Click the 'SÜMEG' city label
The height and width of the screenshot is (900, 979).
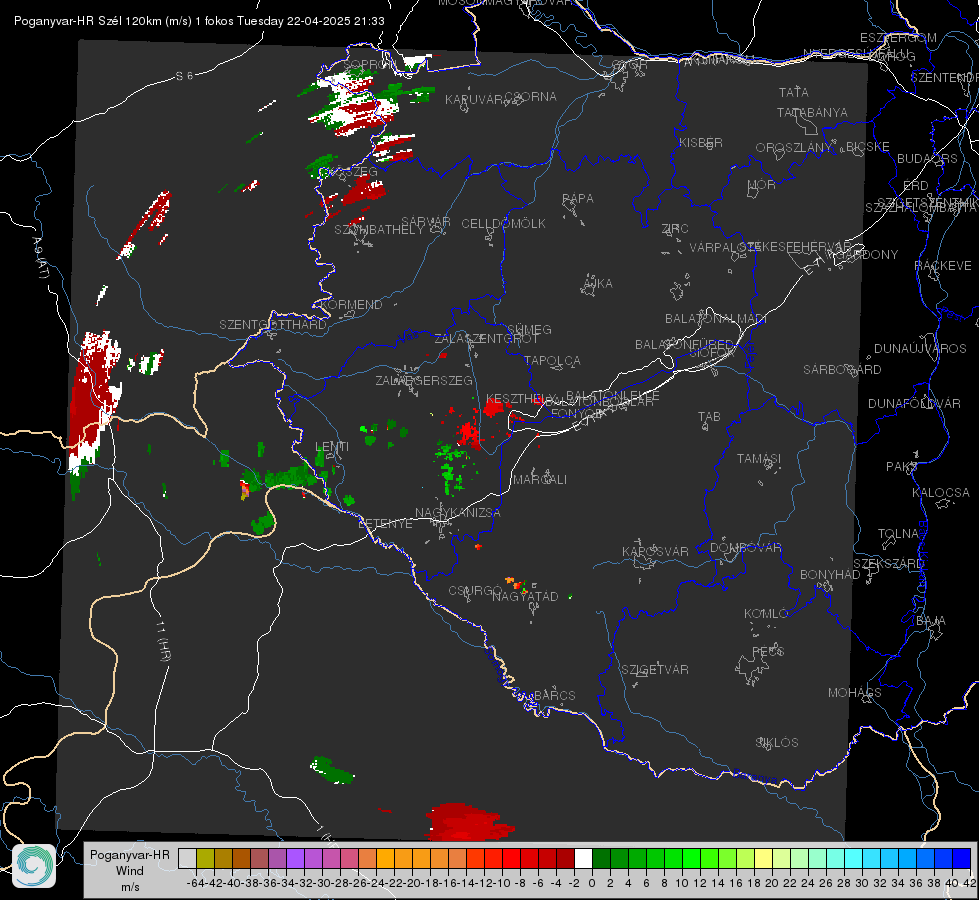[x=529, y=329]
